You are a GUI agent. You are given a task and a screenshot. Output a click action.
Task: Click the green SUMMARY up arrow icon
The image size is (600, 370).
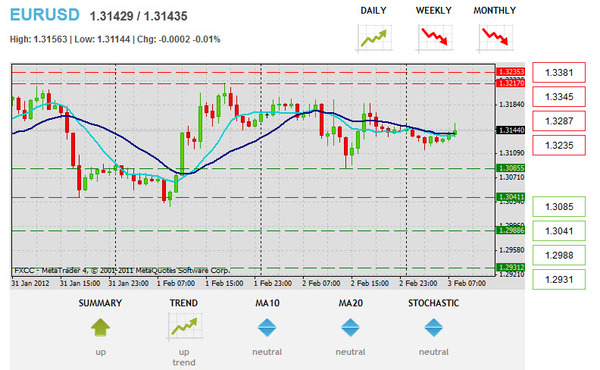click(x=100, y=328)
